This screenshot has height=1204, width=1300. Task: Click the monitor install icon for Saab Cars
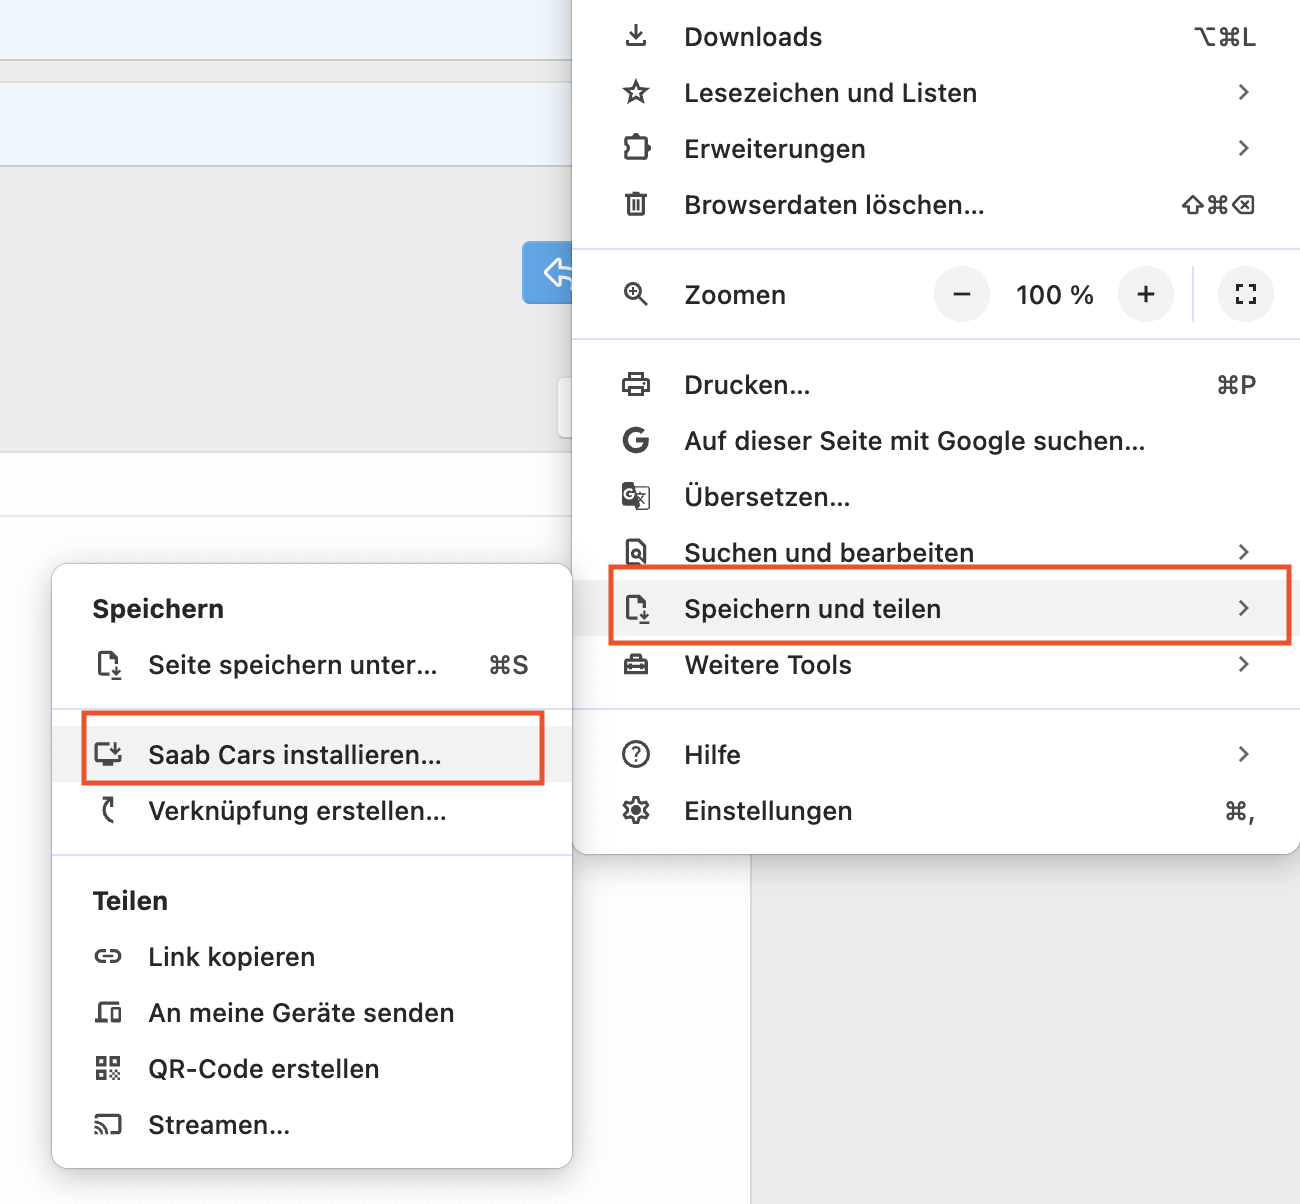[x=108, y=754]
